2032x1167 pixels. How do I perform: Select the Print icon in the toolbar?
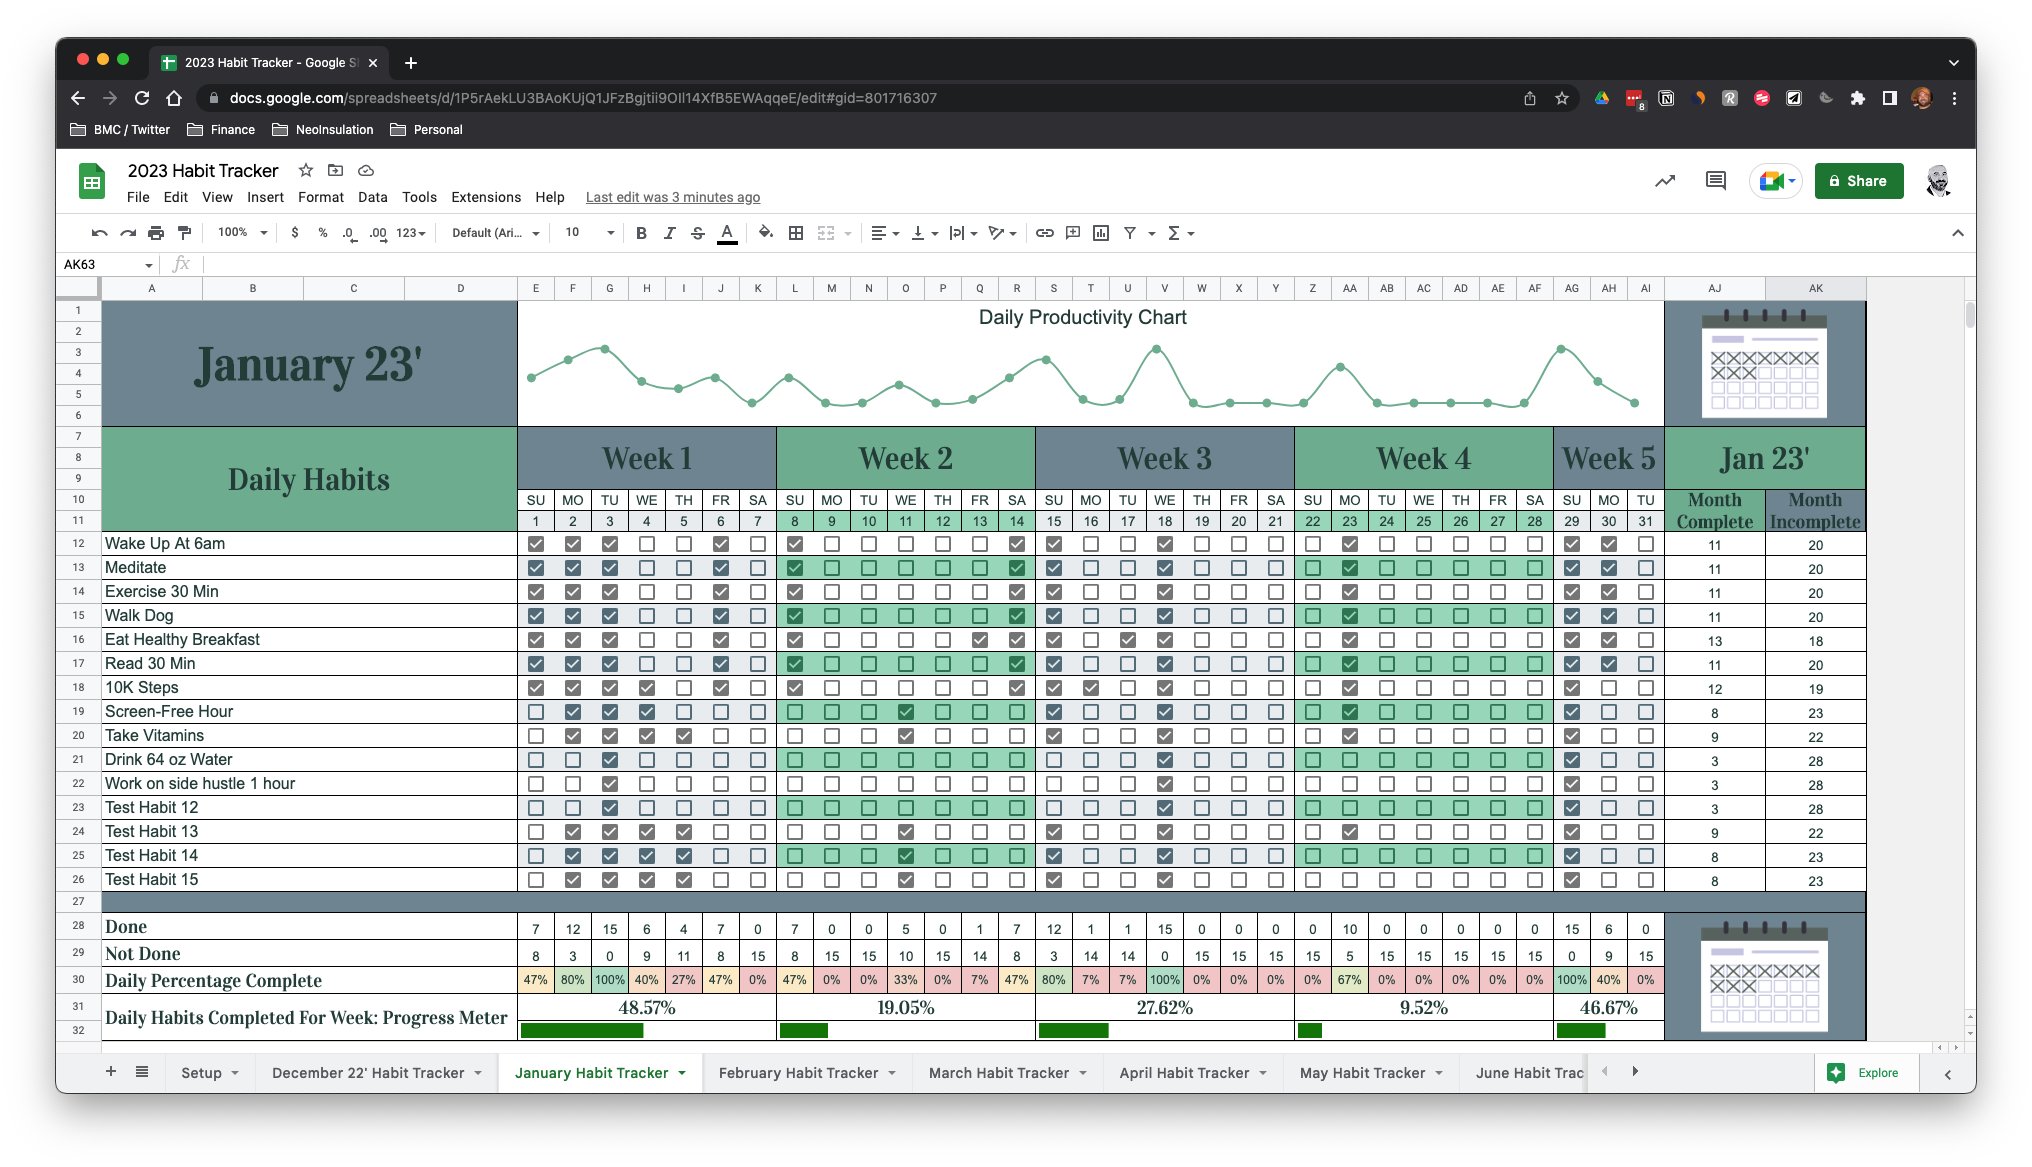156,232
